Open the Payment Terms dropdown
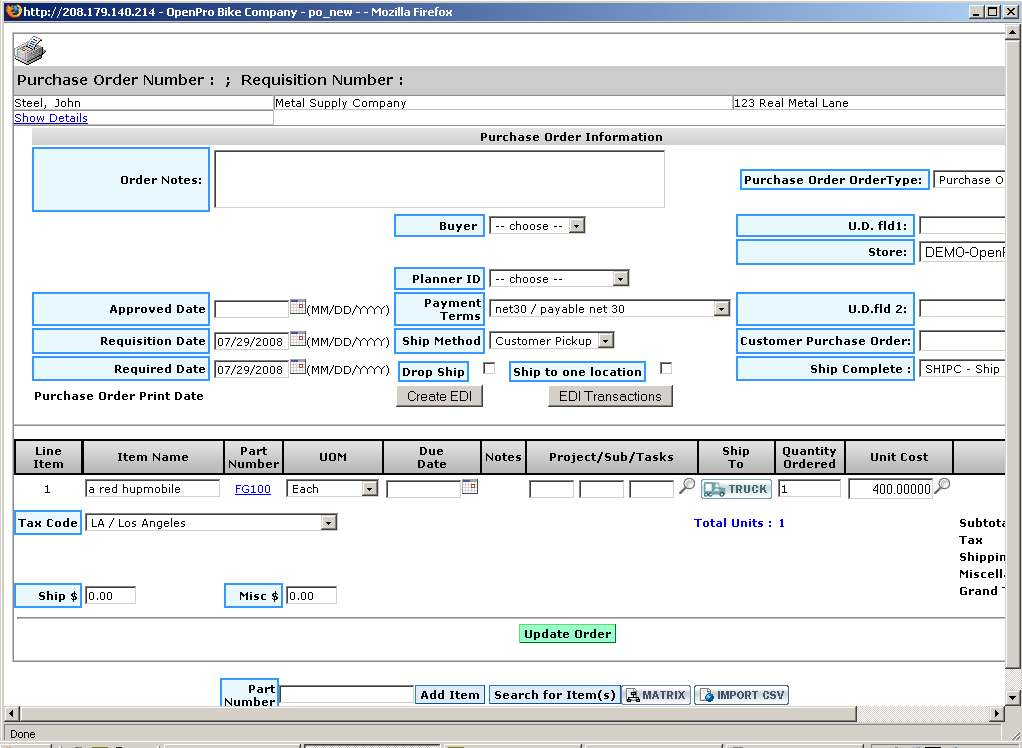 click(x=721, y=309)
